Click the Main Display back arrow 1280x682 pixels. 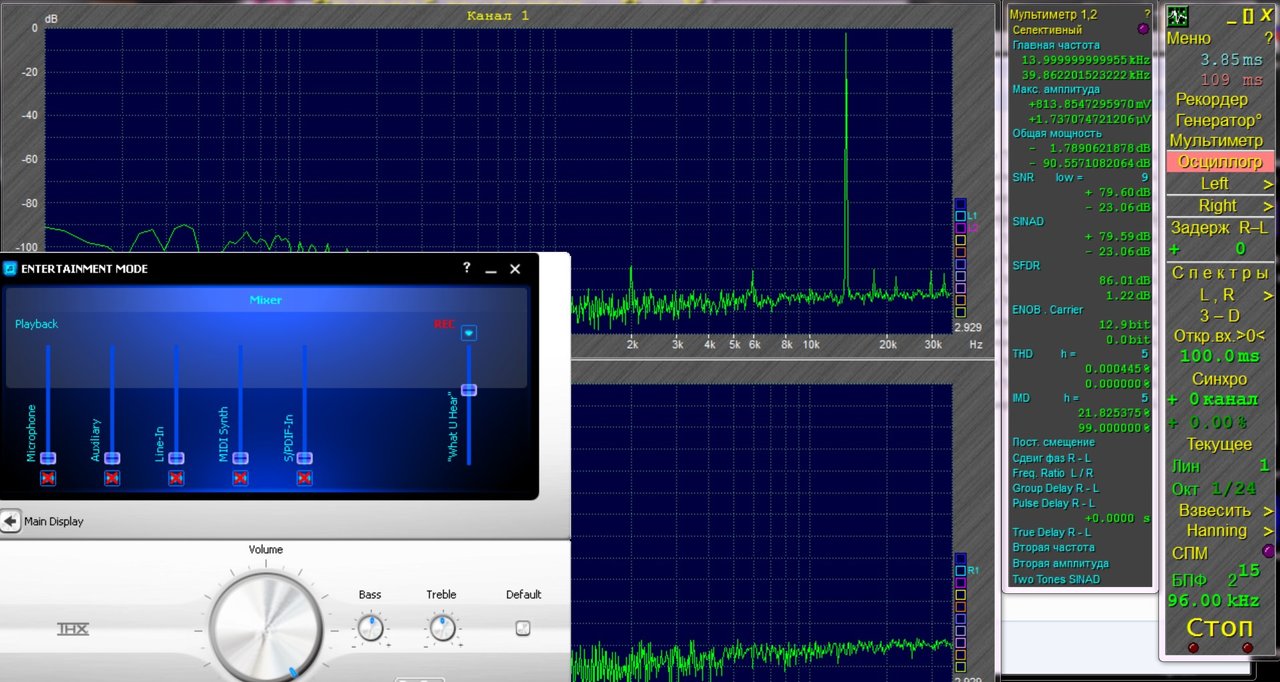(10, 521)
